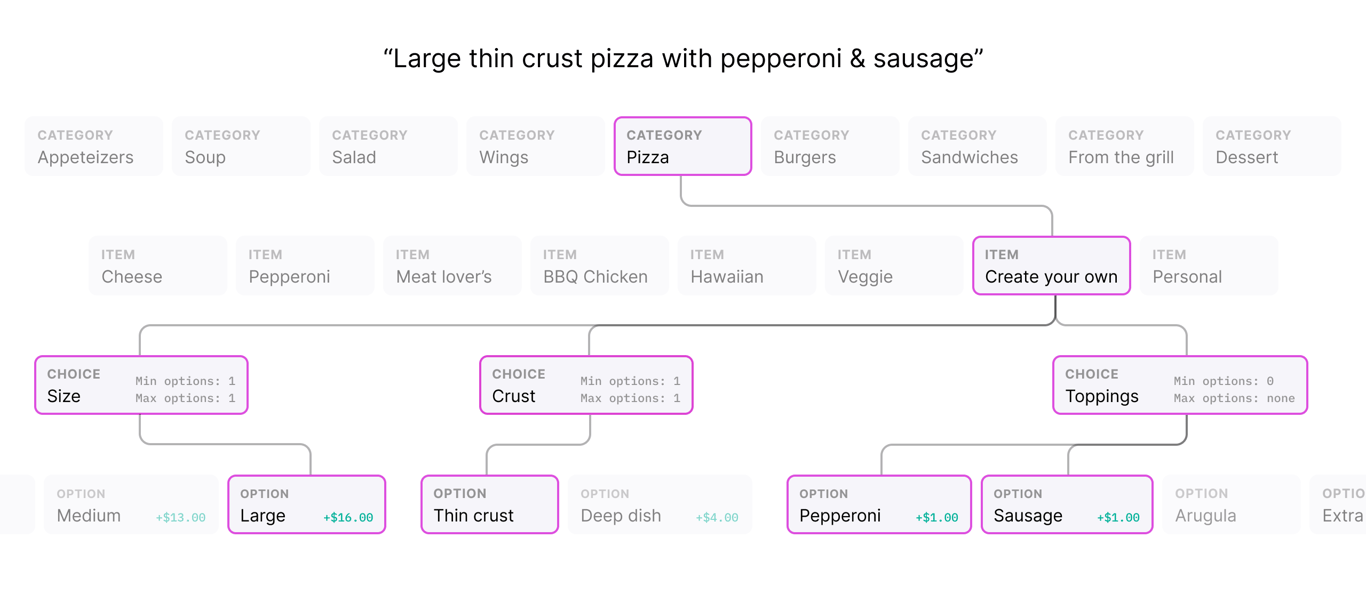Choose the BBQ Chicken item
Image resolution: width=1366 pixels, height=594 pixels.
(x=599, y=266)
